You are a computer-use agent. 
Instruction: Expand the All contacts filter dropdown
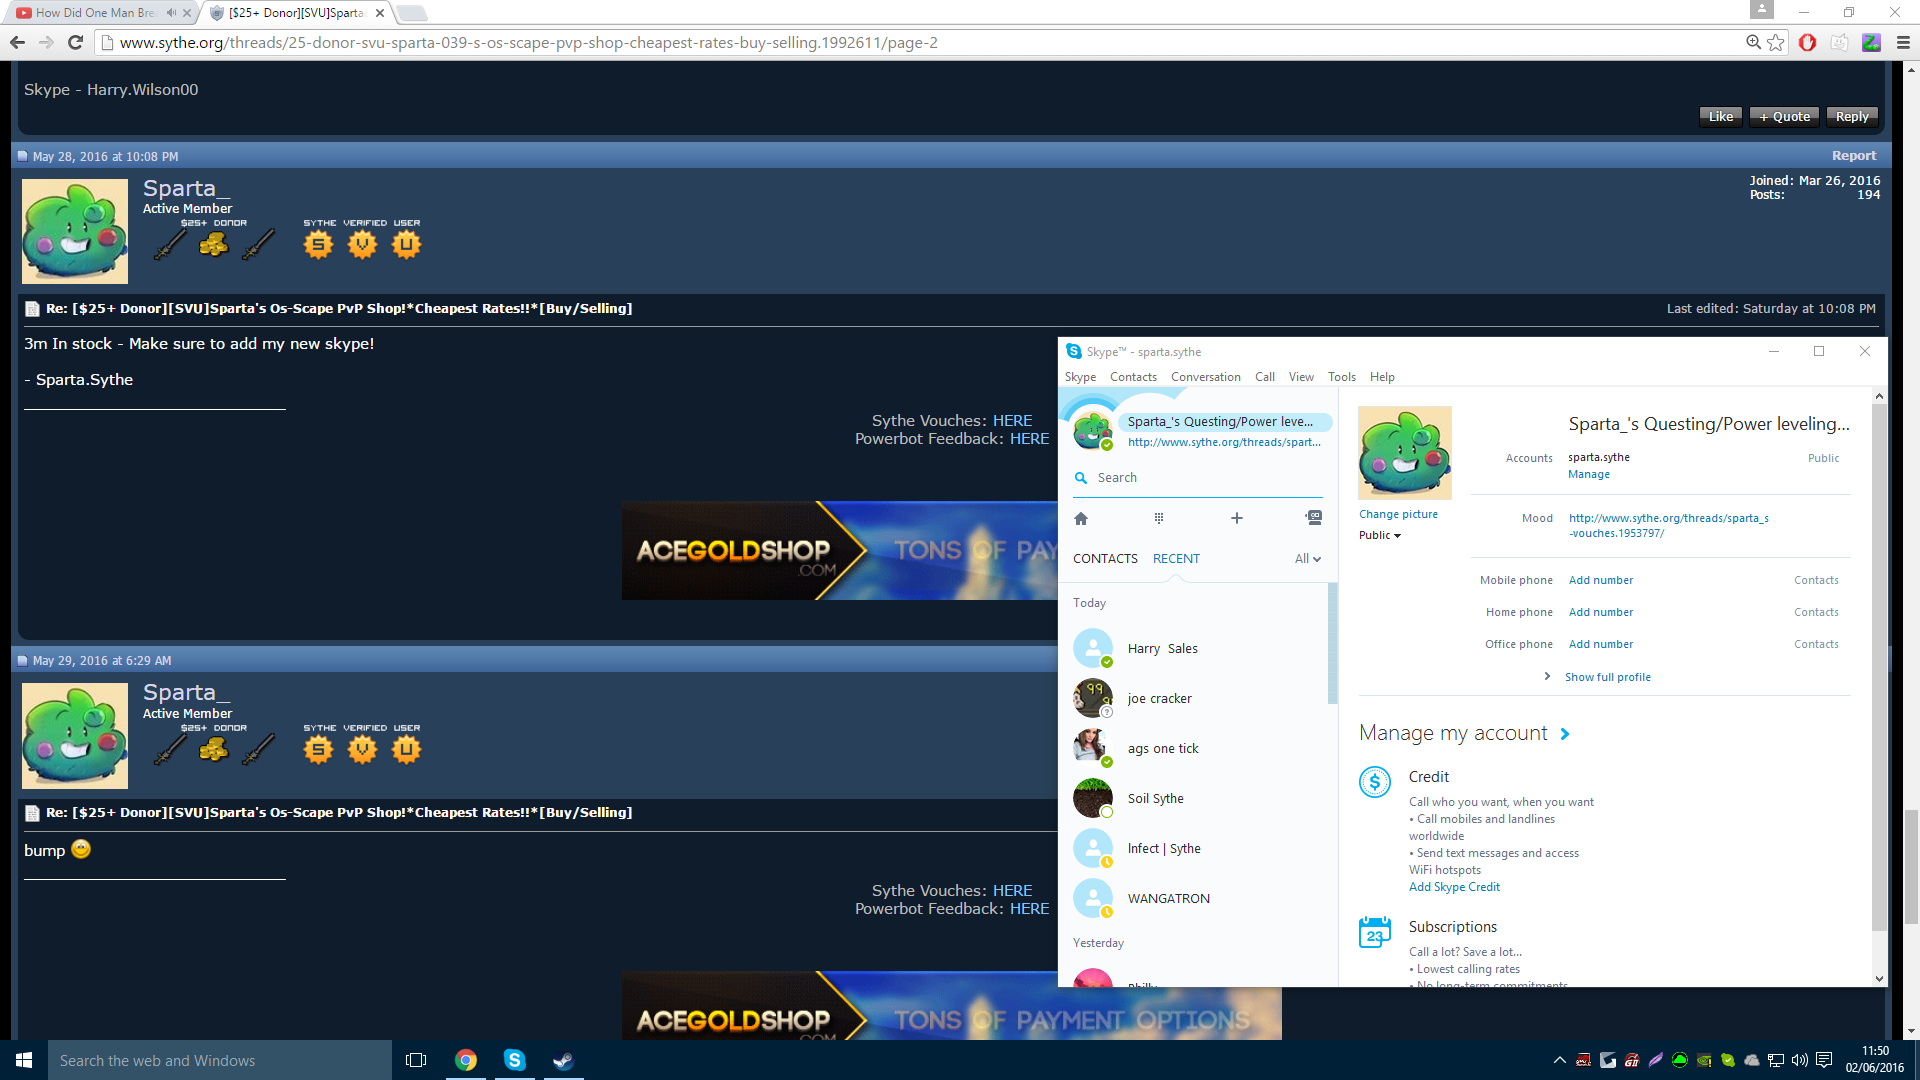(x=1308, y=559)
